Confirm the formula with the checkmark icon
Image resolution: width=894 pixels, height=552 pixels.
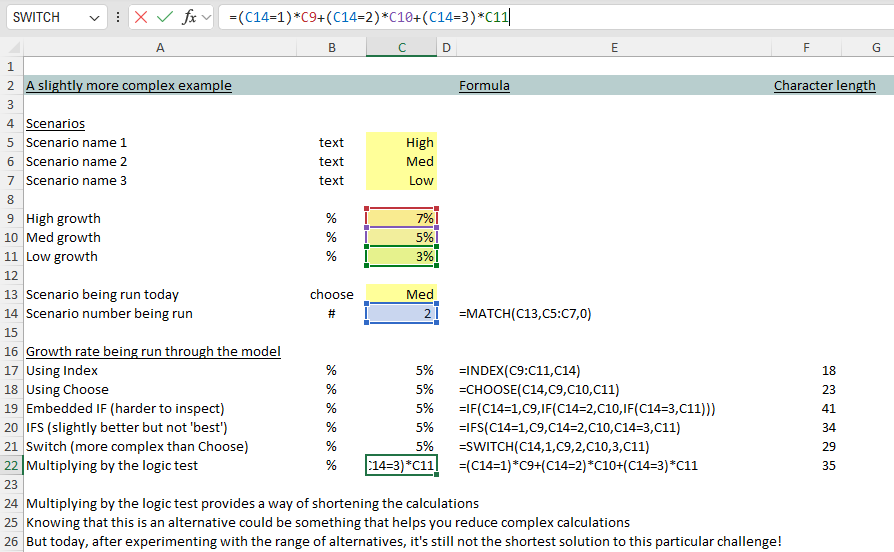[165, 18]
